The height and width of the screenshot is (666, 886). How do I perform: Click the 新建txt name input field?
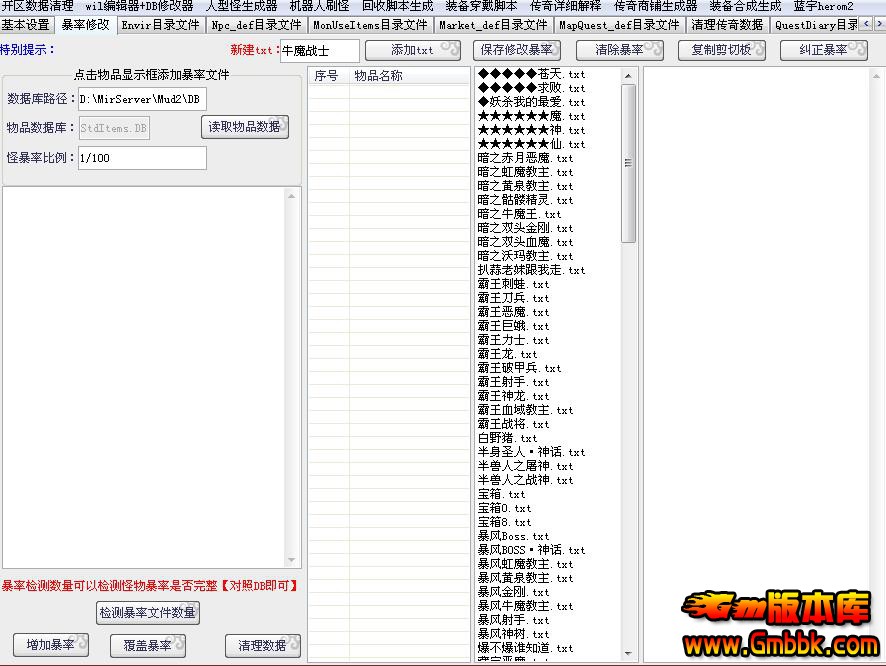point(318,50)
